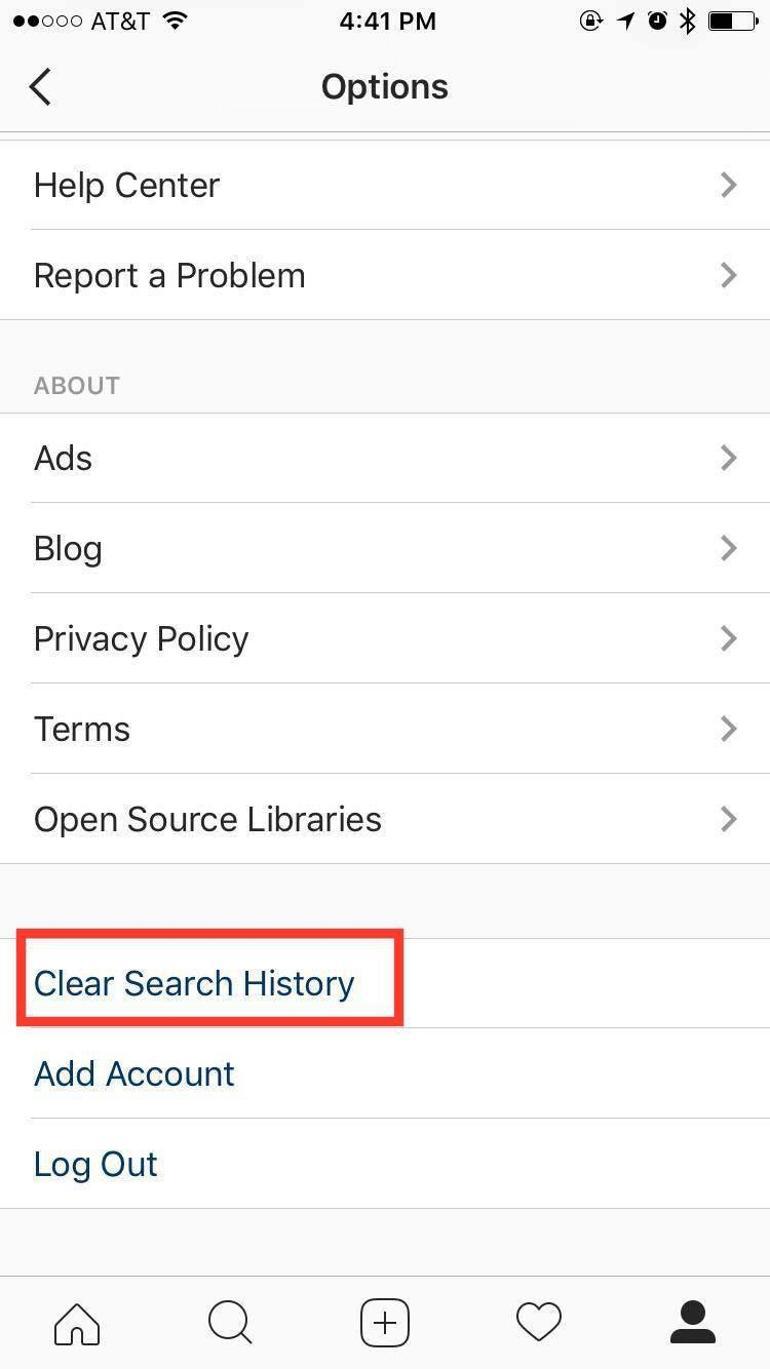Open the Privacy Policy row
Screen dimensions: 770x1369
385,638
